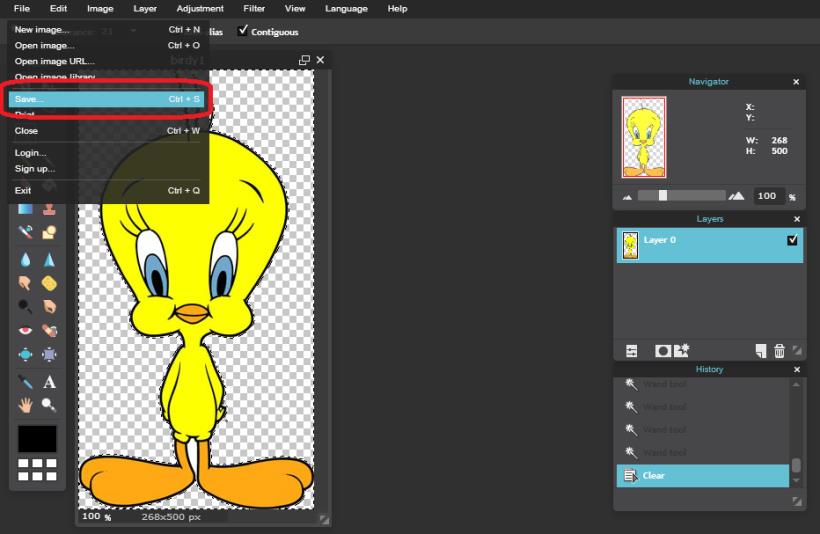Click the Navigator zoom slider handle
The height and width of the screenshot is (534, 820).
pos(662,196)
